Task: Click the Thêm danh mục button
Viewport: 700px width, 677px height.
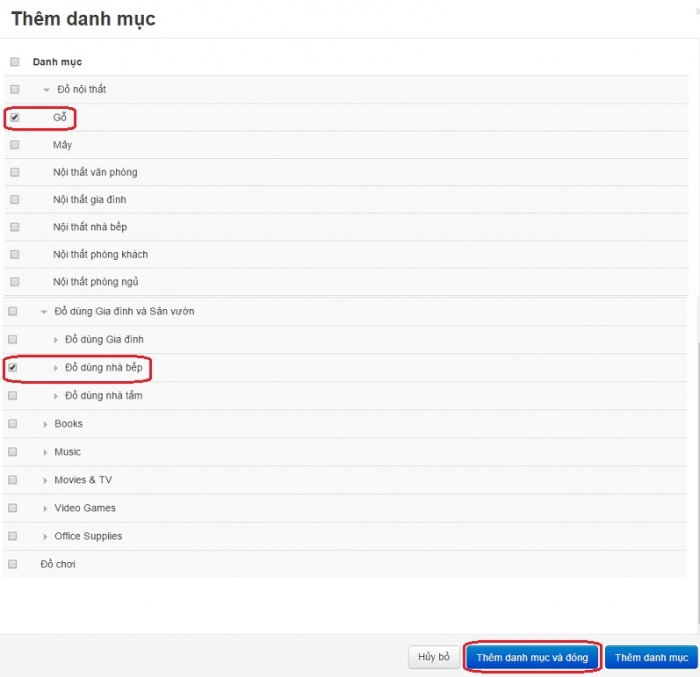Action: [x=651, y=657]
